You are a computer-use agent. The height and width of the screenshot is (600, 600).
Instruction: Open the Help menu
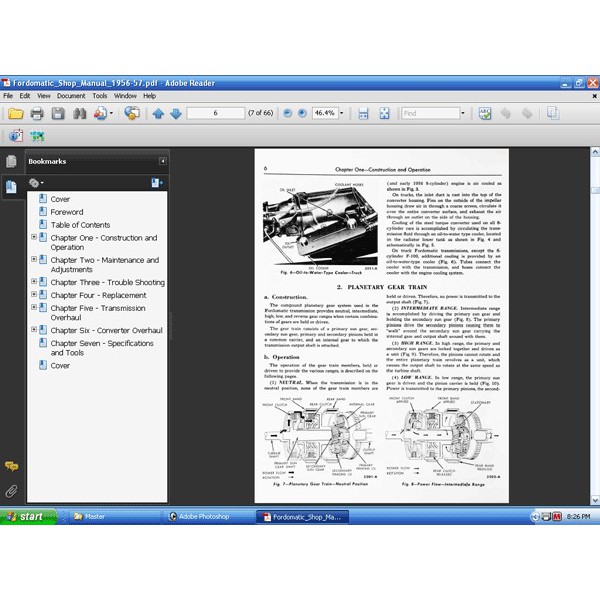[150, 96]
